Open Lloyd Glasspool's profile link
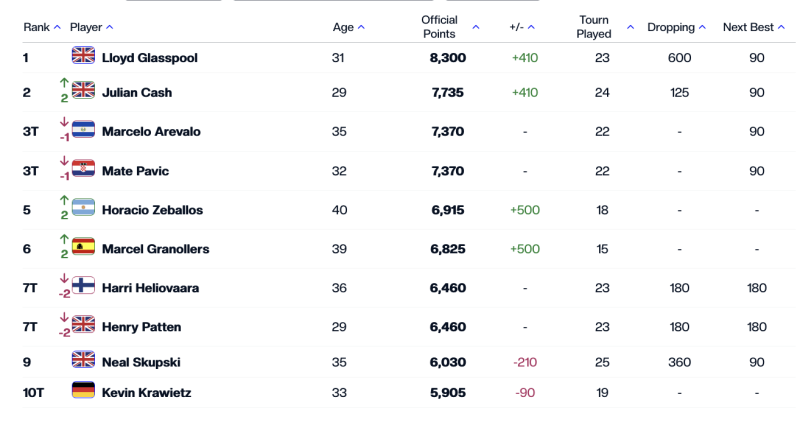This screenshot has width=800, height=425. click(150, 58)
